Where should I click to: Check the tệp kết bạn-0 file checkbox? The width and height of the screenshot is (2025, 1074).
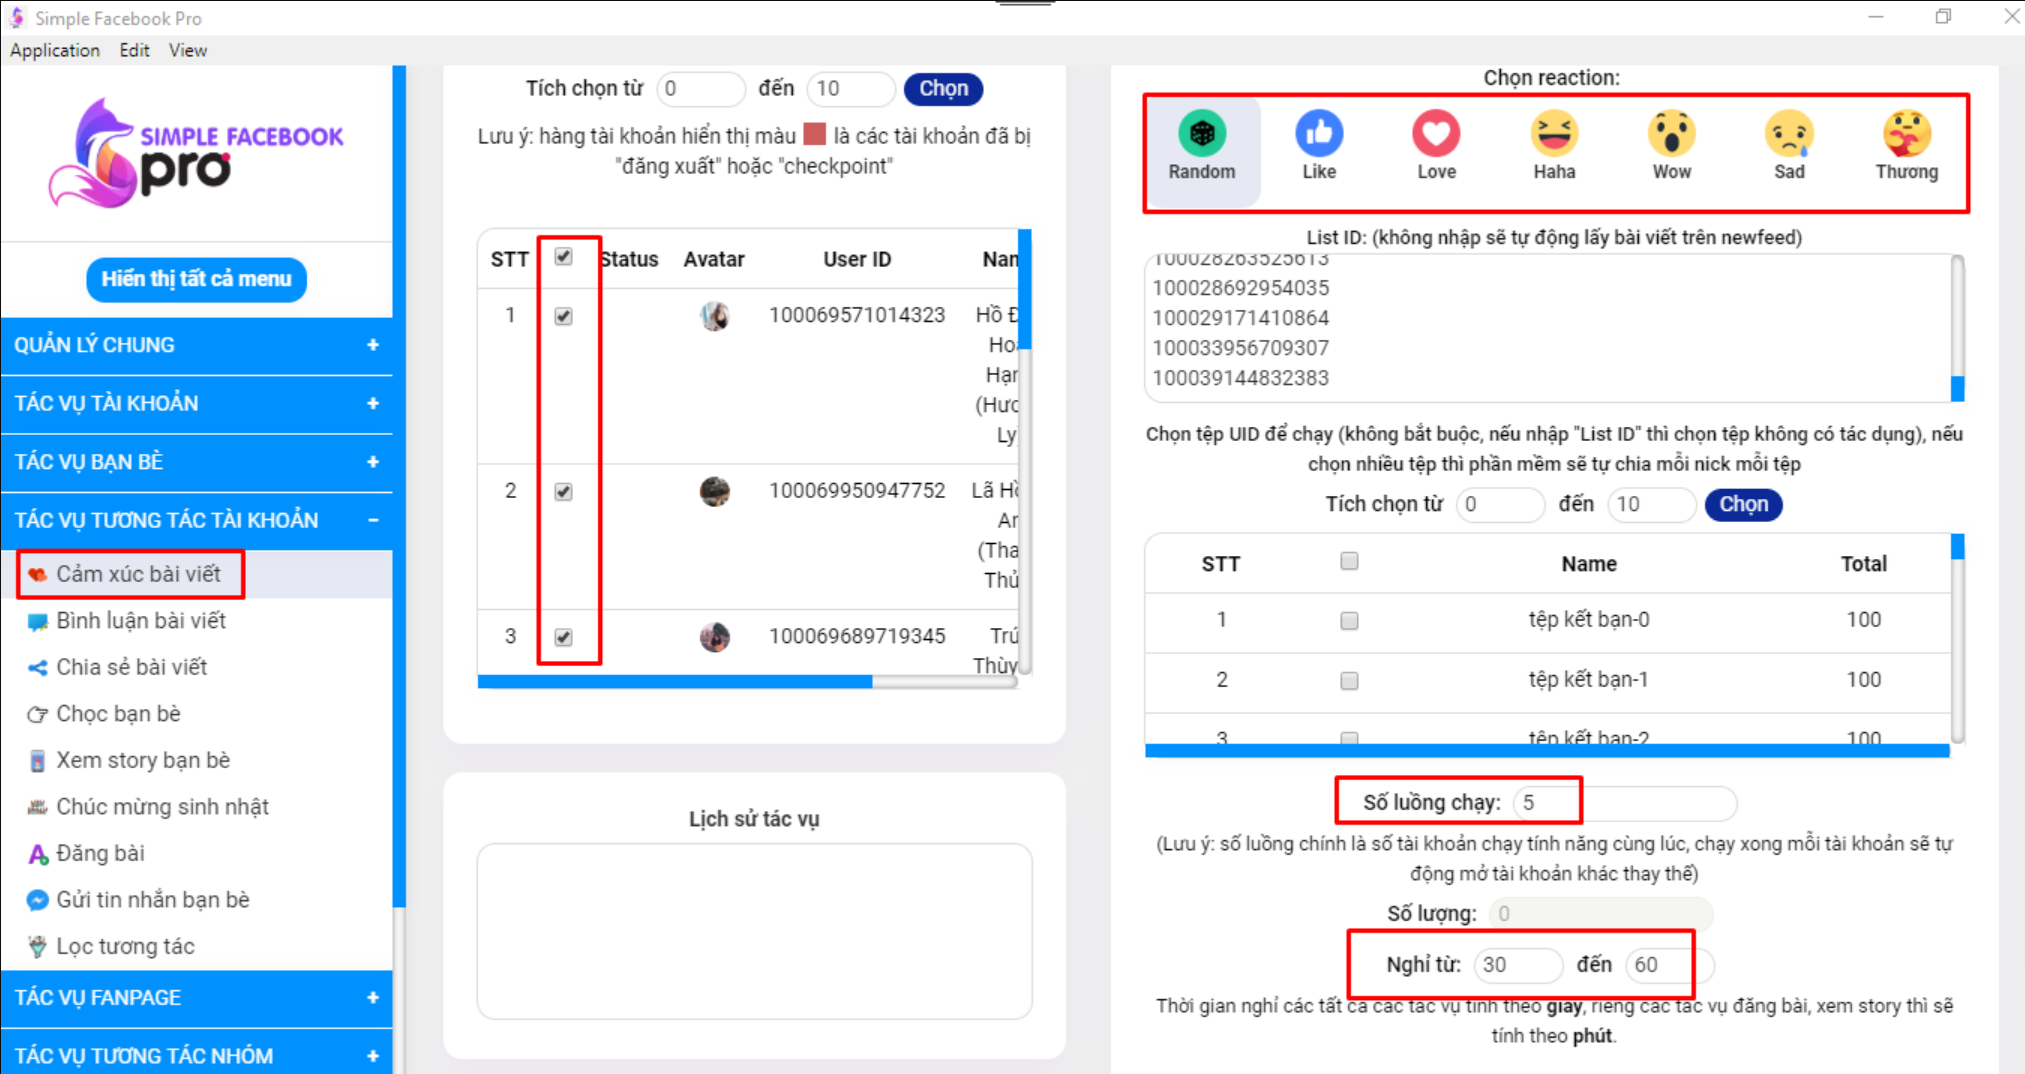pyautogui.click(x=1349, y=620)
